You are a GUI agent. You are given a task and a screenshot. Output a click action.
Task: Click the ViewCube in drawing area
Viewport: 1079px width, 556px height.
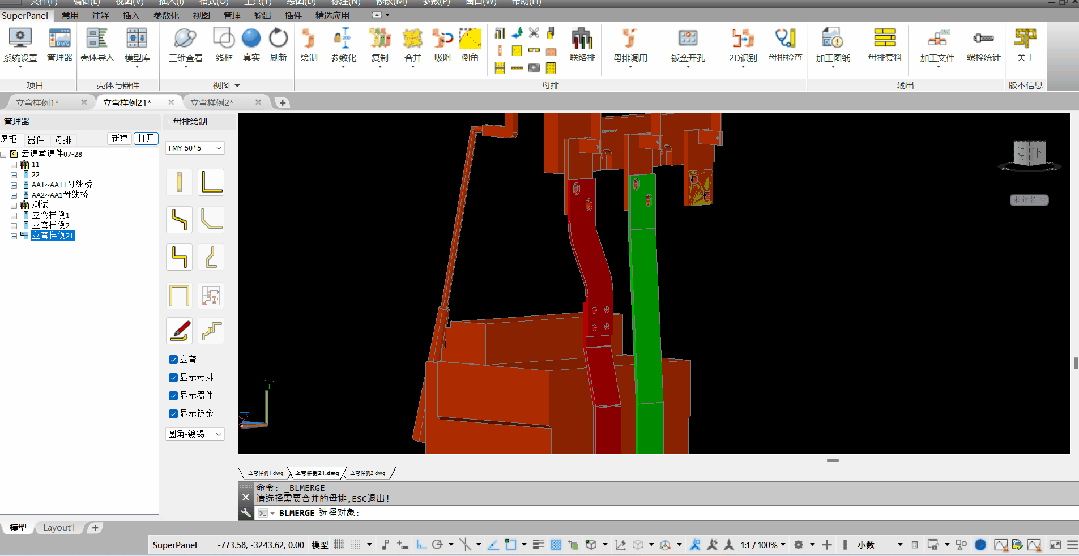click(x=1029, y=153)
